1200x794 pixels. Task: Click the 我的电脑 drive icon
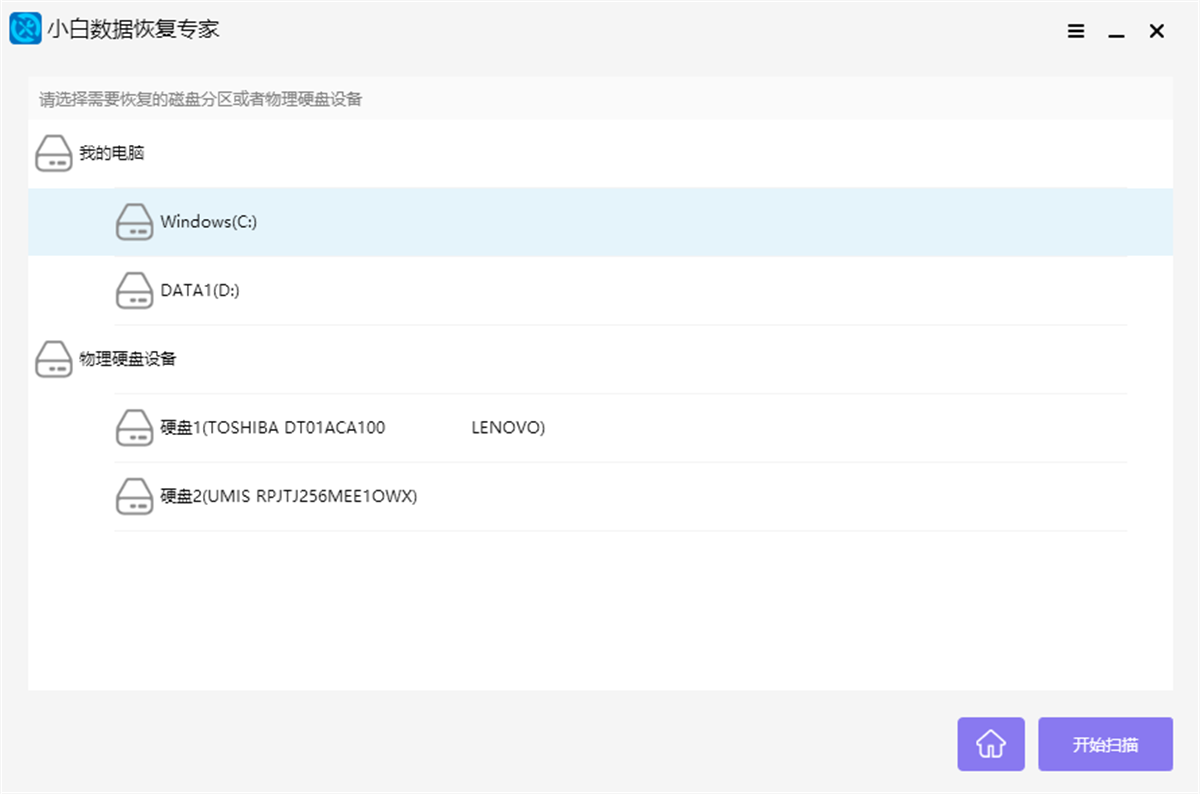54,154
